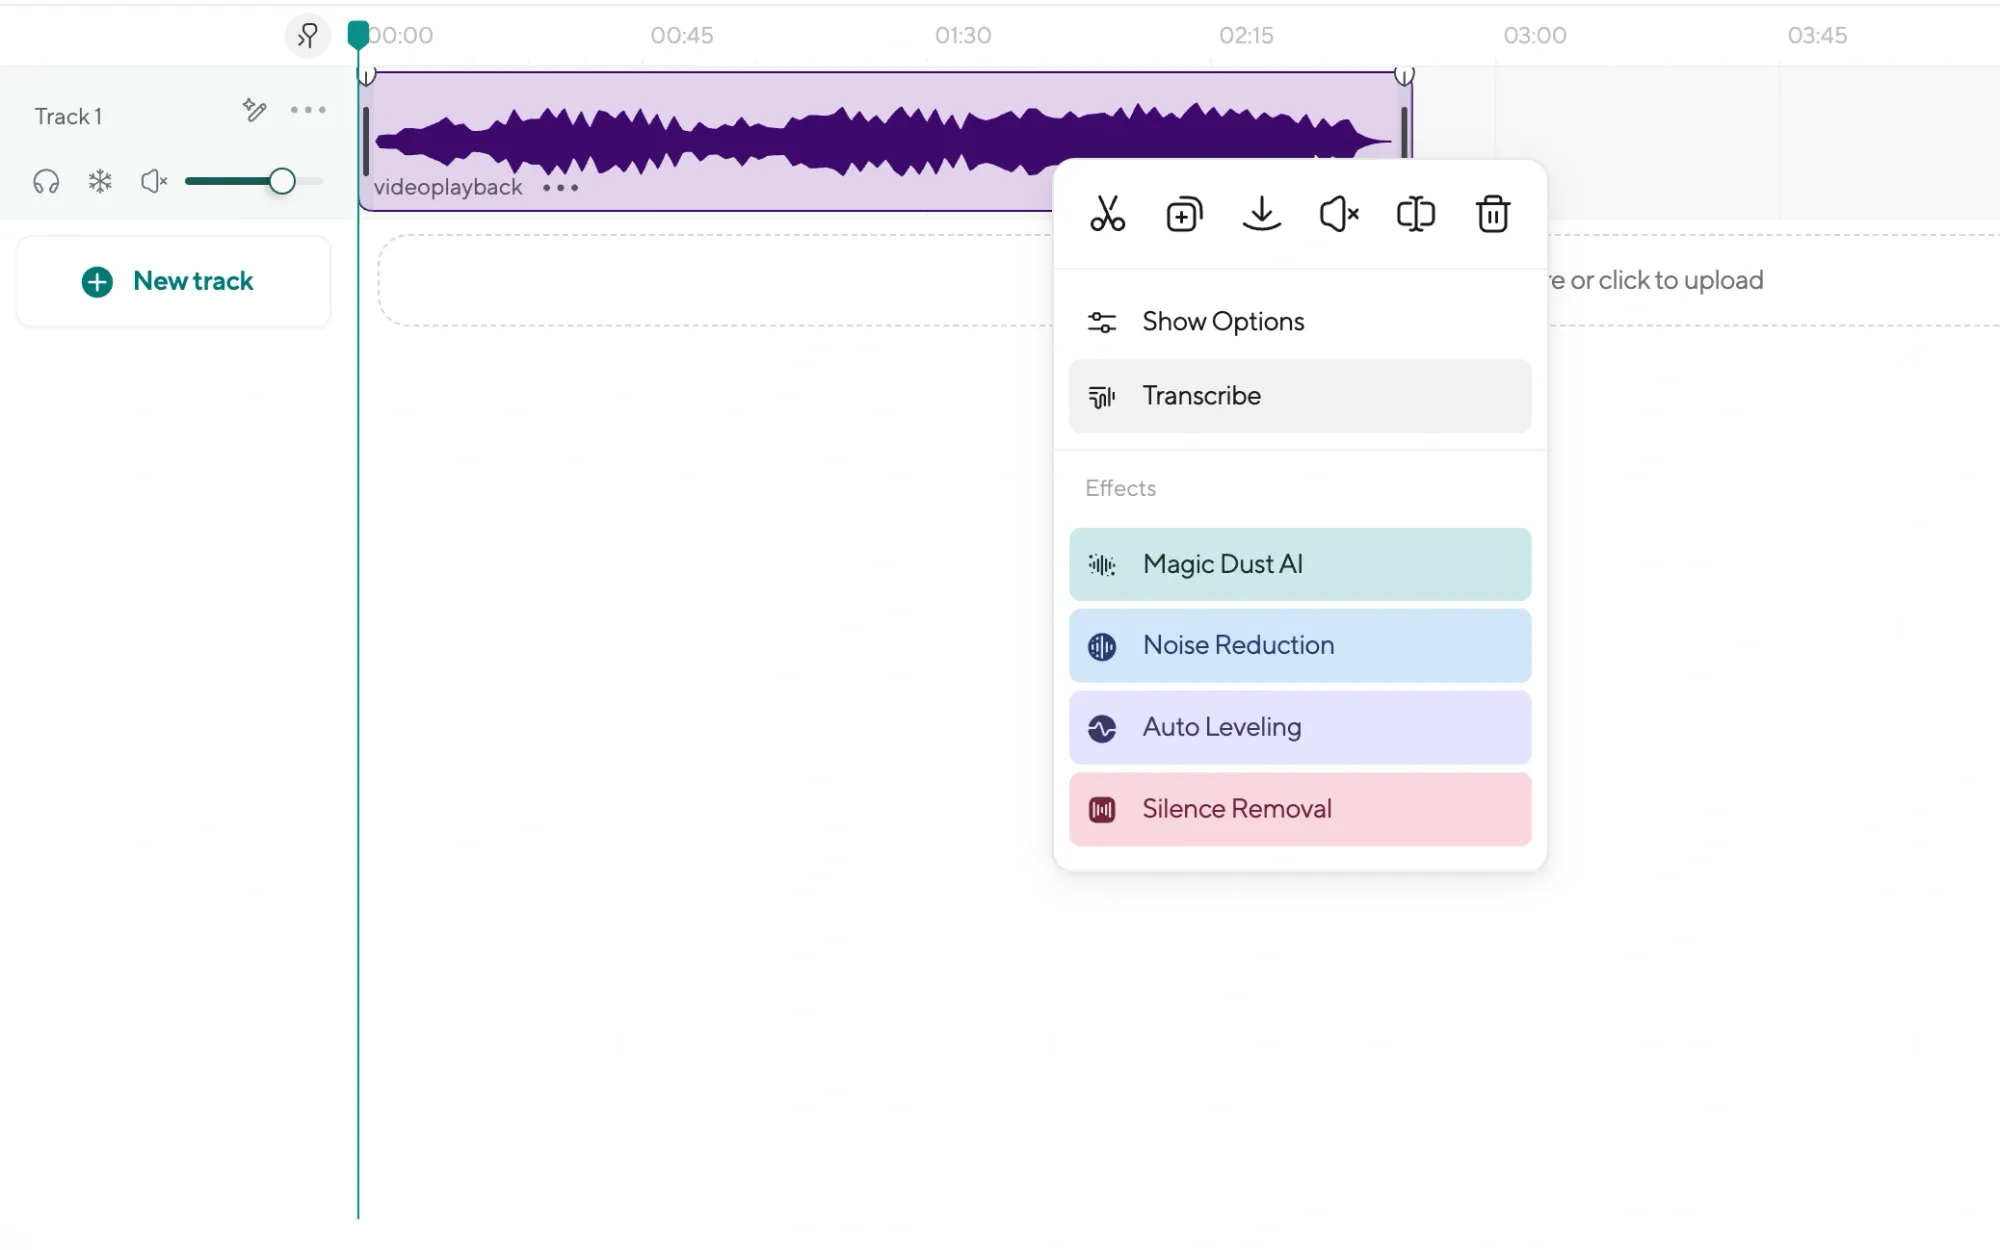Screen dimensions: 2000x1250
Task: Toggle mute on Track 1
Action: click(x=153, y=179)
